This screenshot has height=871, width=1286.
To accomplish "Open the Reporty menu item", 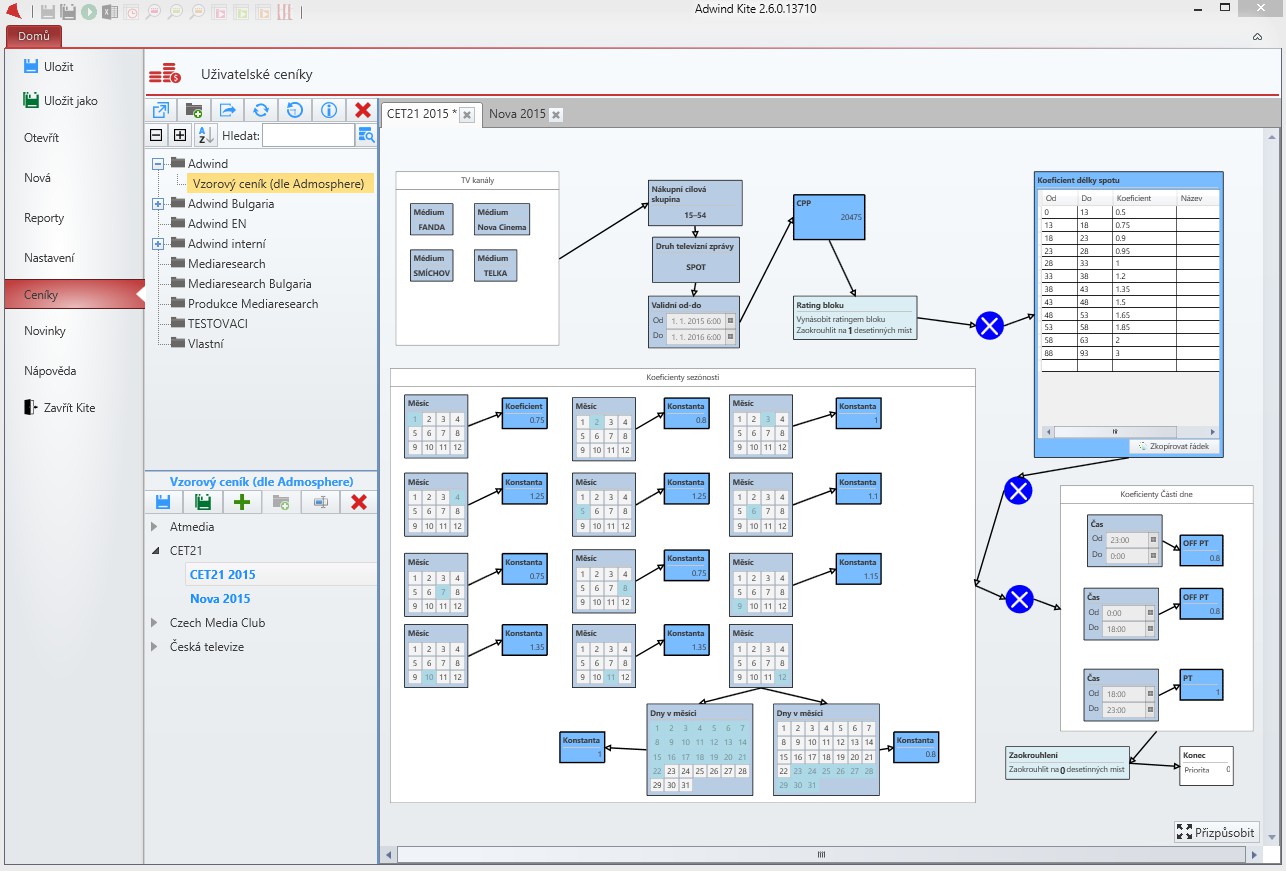I will point(44,218).
